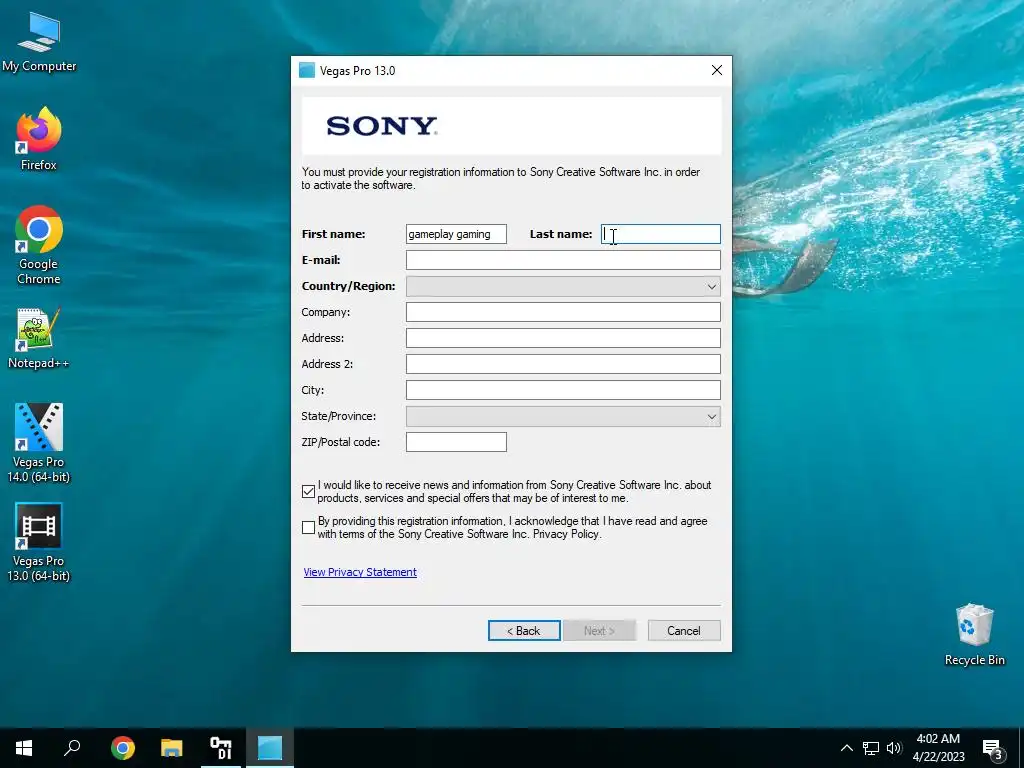
Task: Open the Recycle Bin
Action: [974, 634]
